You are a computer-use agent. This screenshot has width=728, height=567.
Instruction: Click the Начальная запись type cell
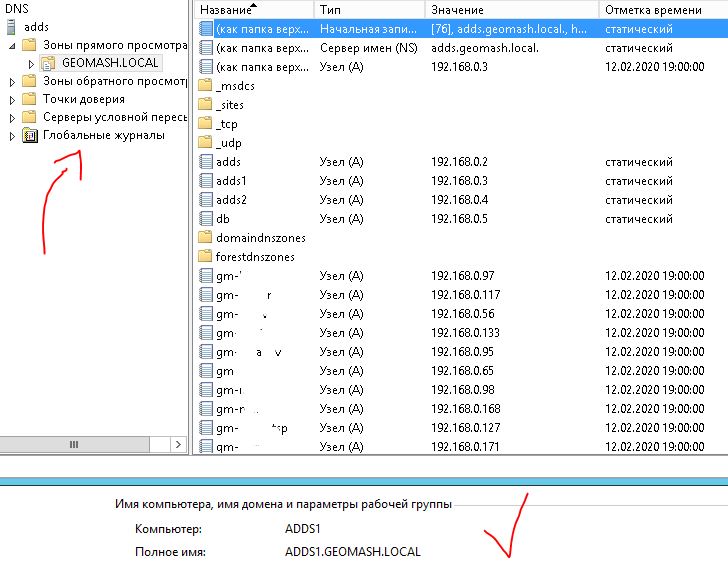click(x=368, y=29)
